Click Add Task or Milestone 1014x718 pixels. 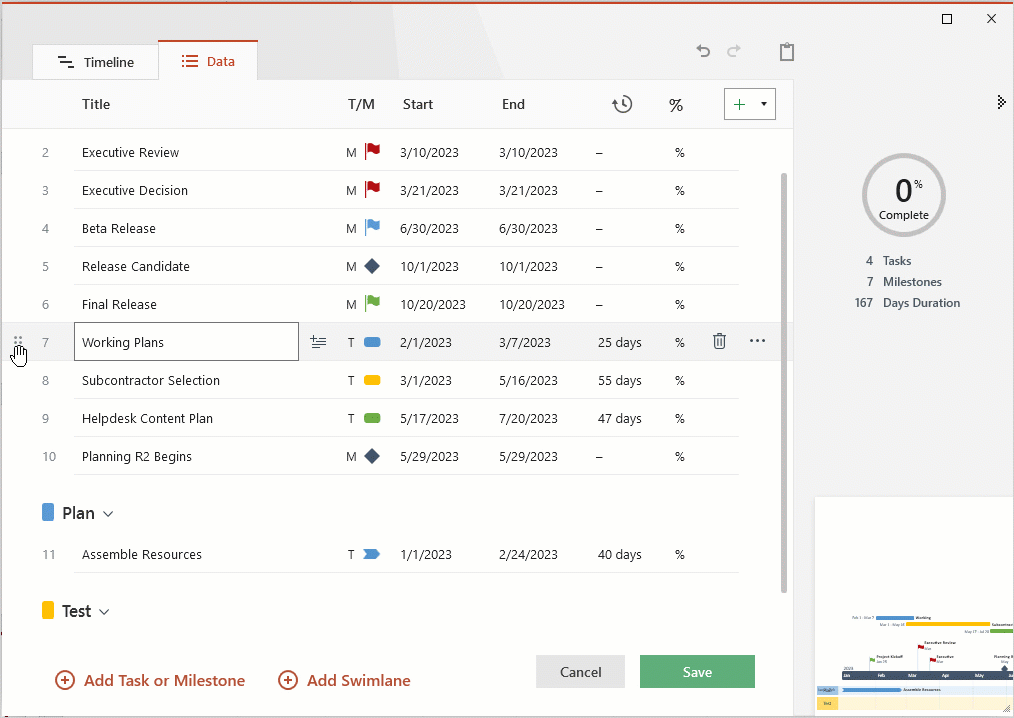[x=150, y=680]
